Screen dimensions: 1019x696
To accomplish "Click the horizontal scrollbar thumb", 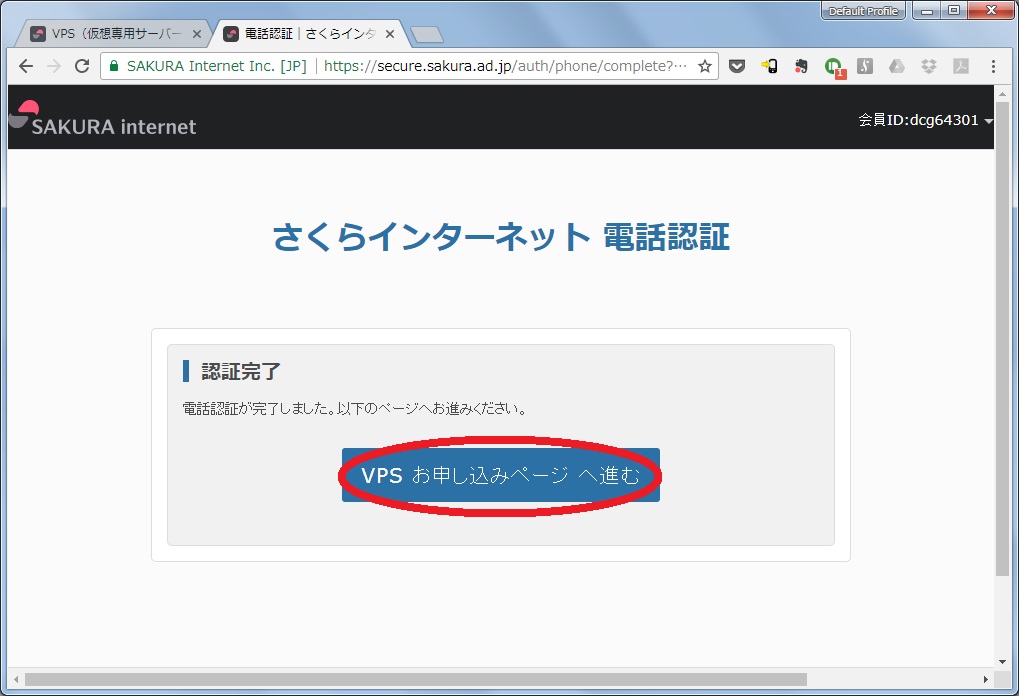I will coord(416,679).
